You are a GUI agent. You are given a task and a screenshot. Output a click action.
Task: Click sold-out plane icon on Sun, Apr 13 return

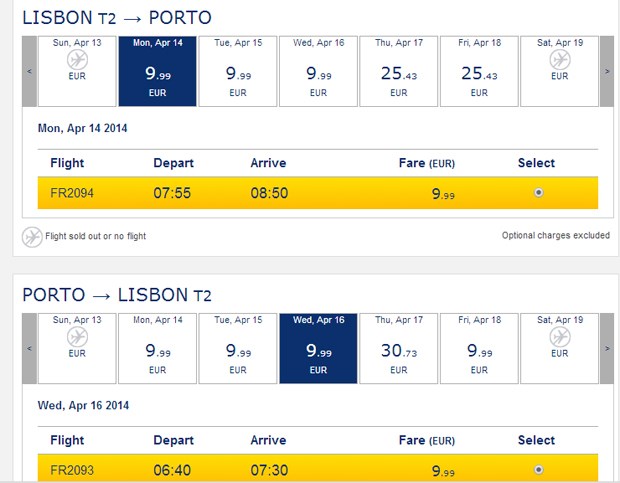(77, 337)
